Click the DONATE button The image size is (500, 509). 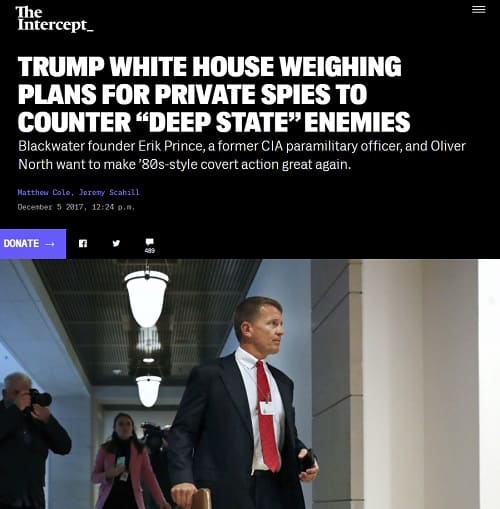[x=33, y=244]
